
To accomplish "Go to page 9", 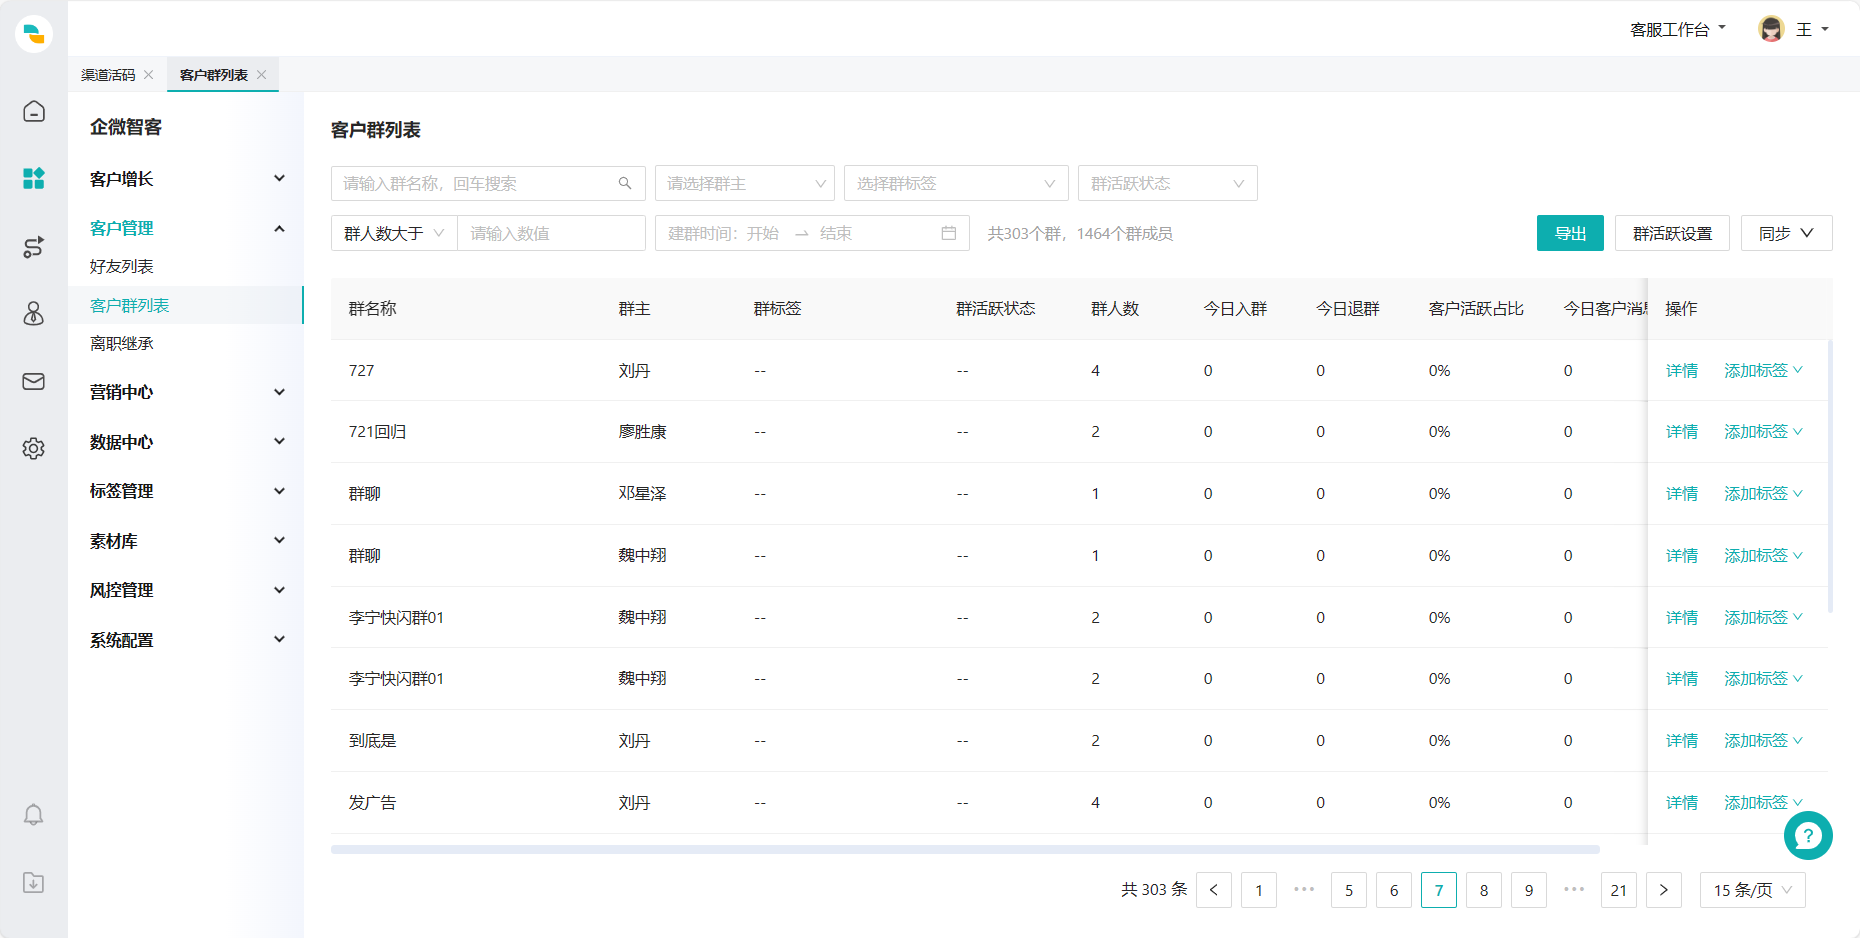I will (x=1529, y=890).
